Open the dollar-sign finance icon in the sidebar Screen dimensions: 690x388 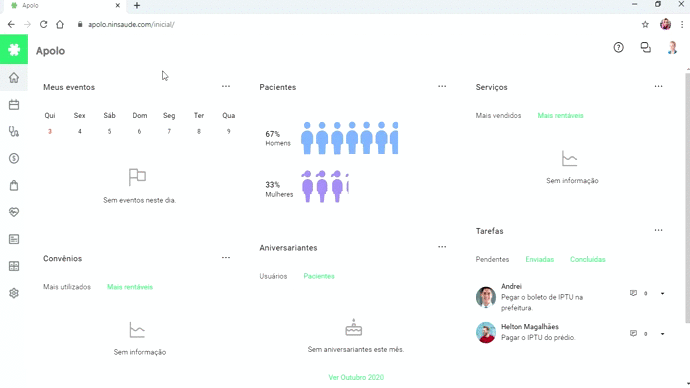[14, 158]
